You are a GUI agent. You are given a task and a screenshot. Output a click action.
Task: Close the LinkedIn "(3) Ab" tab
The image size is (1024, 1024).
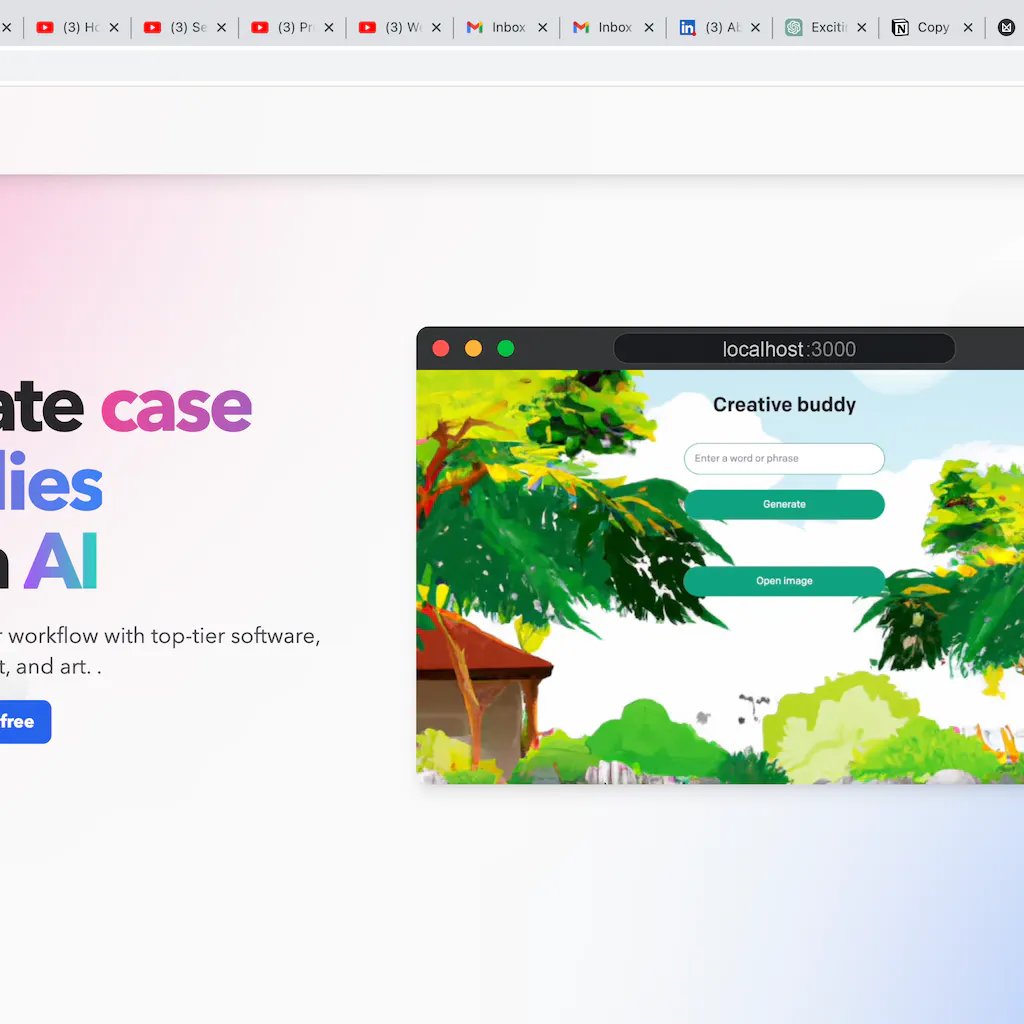click(x=755, y=28)
